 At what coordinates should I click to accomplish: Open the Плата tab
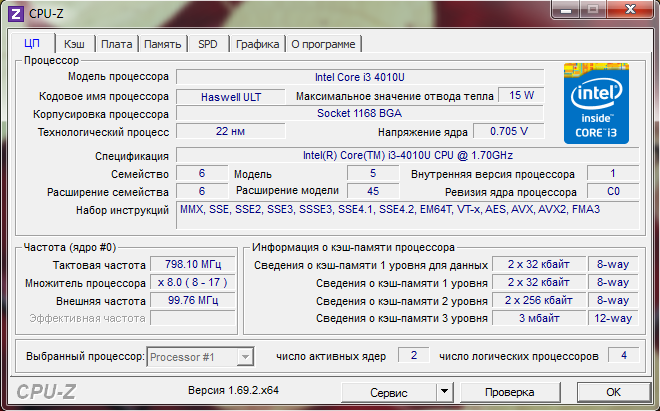pos(117,44)
